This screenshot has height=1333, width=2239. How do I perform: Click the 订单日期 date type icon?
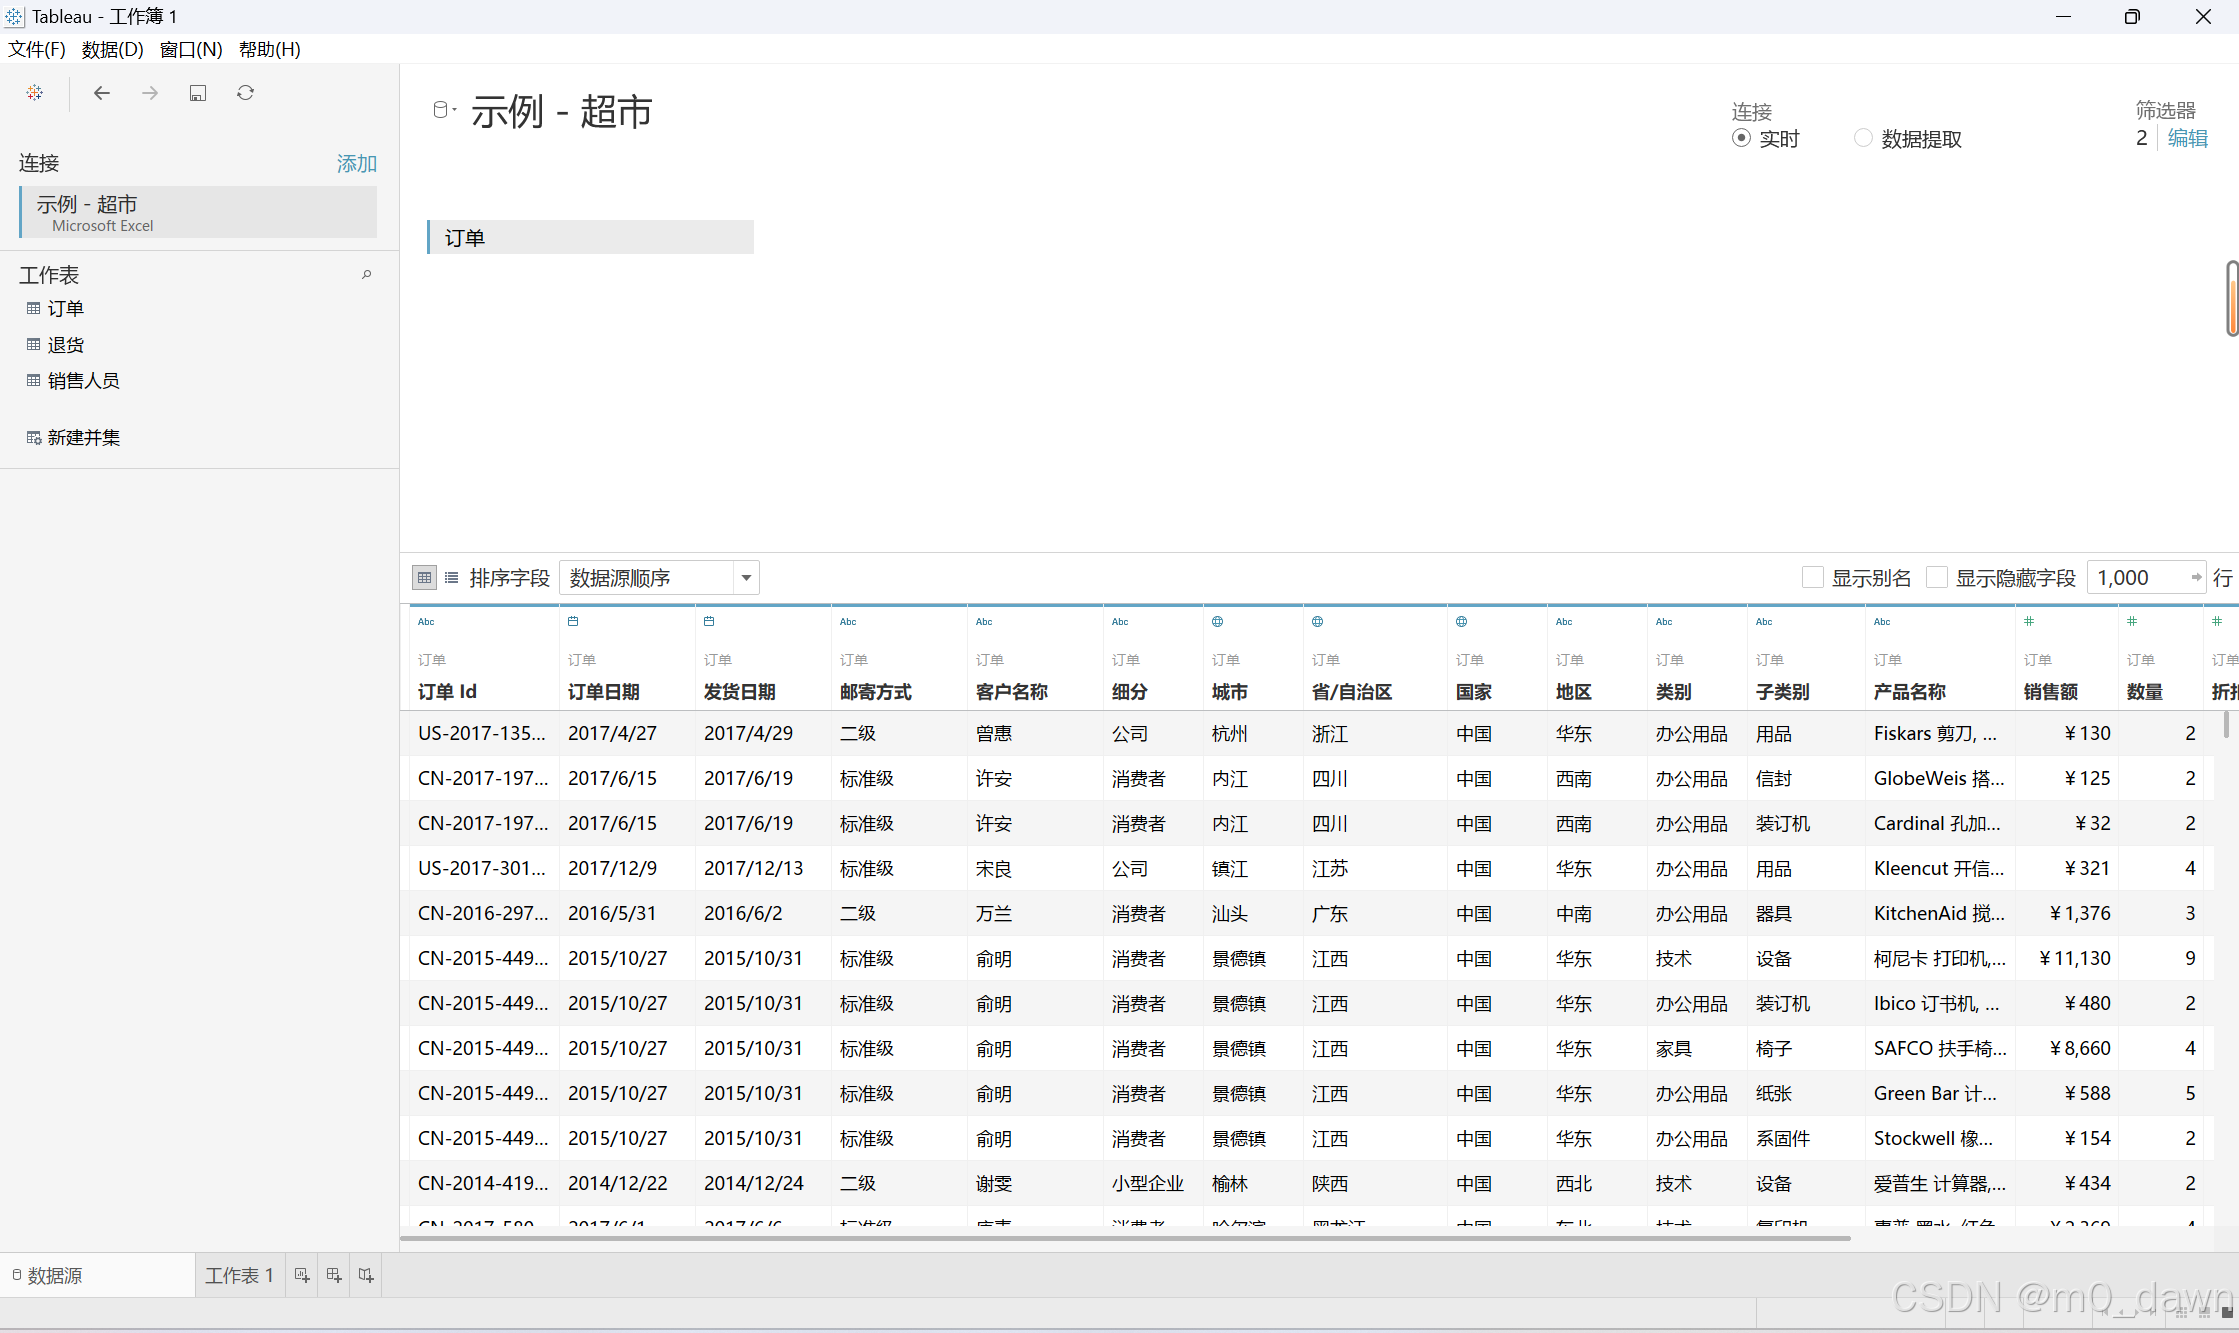click(573, 621)
